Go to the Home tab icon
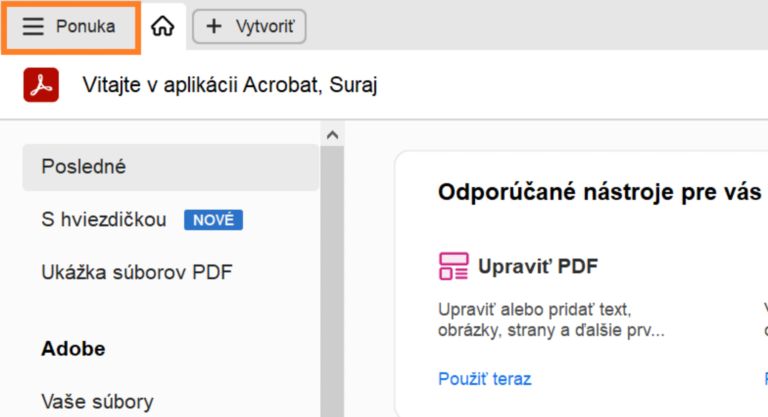Screen dimensions: 768x417 point(163,26)
